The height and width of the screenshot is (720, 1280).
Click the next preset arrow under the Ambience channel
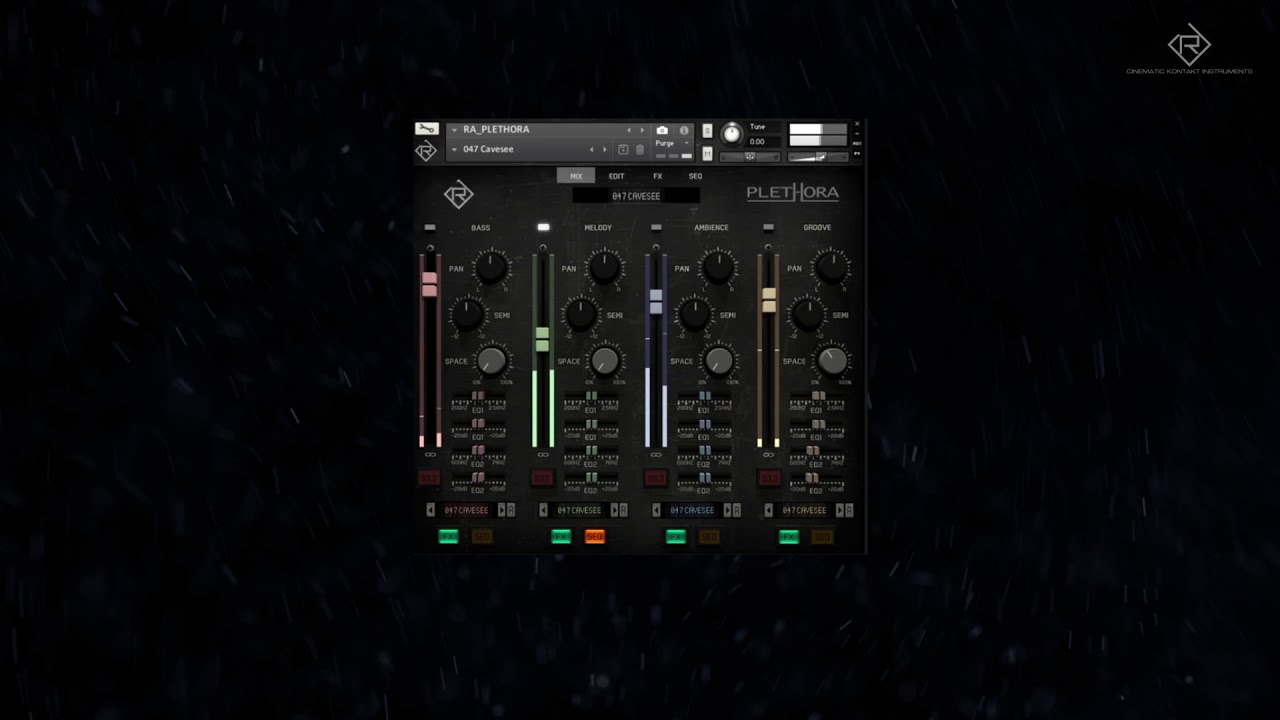(x=728, y=510)
